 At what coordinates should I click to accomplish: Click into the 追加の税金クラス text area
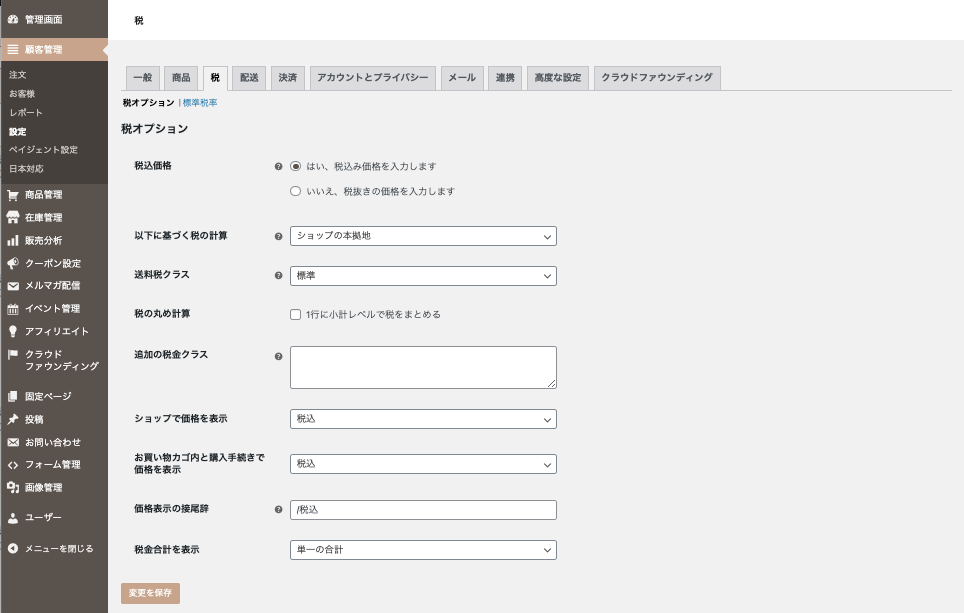(x=422, y=367)
